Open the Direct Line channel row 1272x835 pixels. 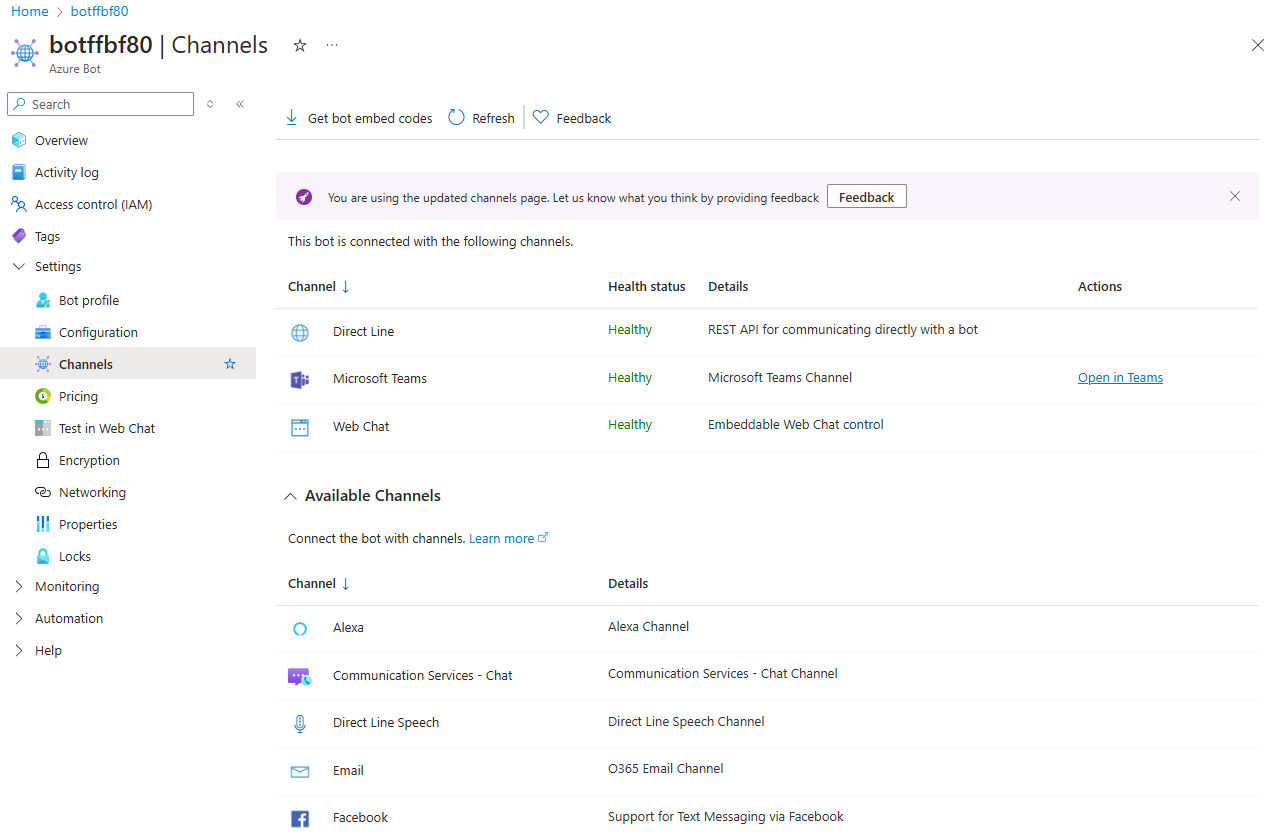click(767, 332)
